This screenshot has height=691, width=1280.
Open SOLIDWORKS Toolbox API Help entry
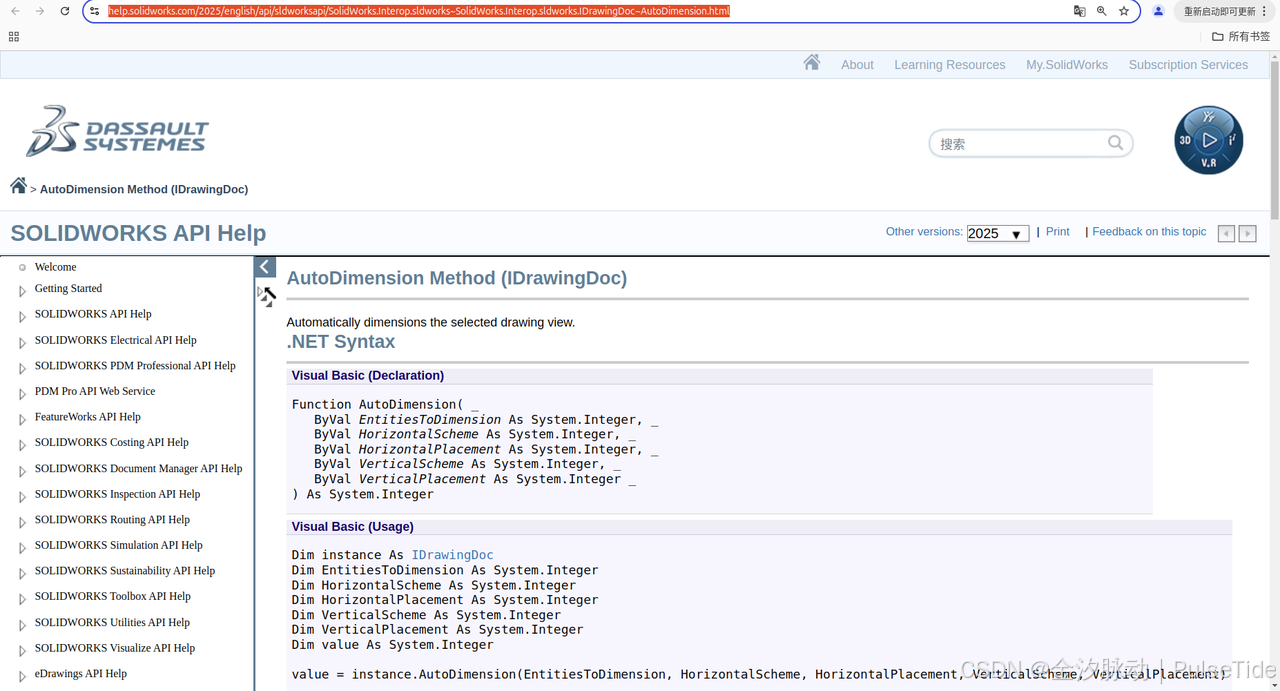point(113,596)
